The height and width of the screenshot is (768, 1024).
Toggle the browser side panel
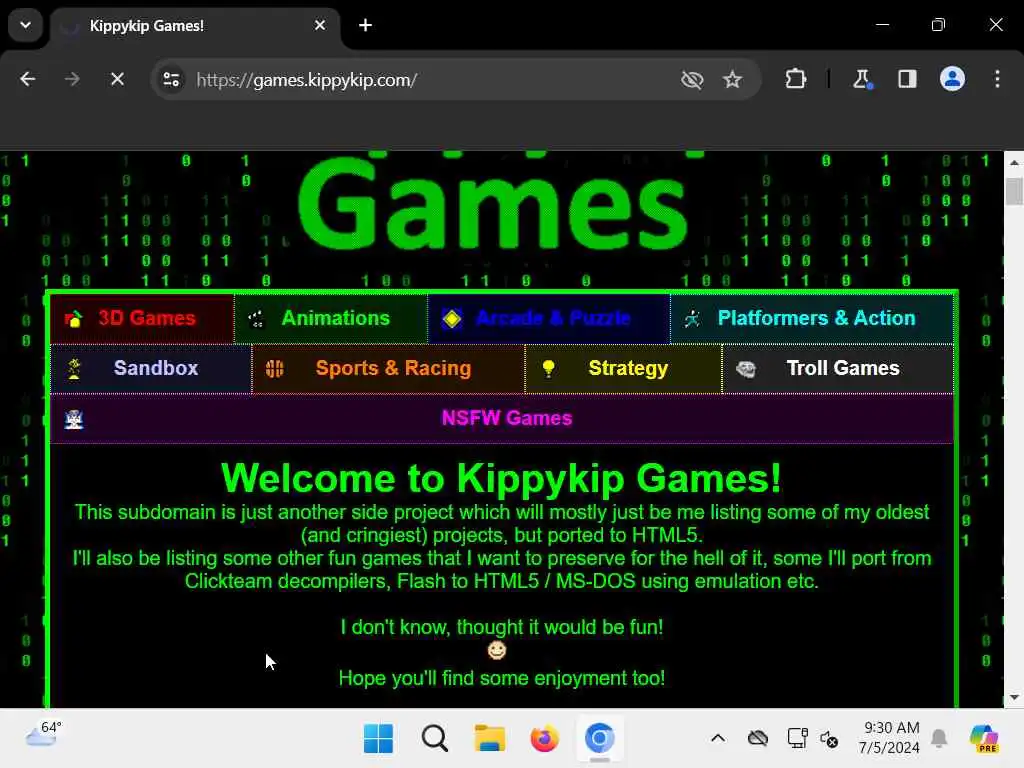tap(907, 80)
